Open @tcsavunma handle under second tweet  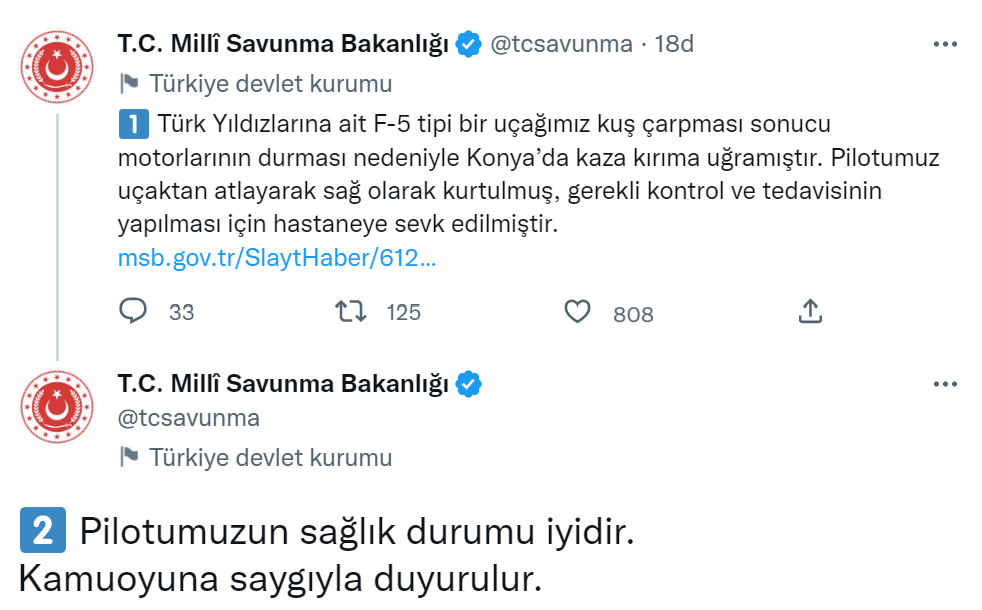tap(189, 418)
